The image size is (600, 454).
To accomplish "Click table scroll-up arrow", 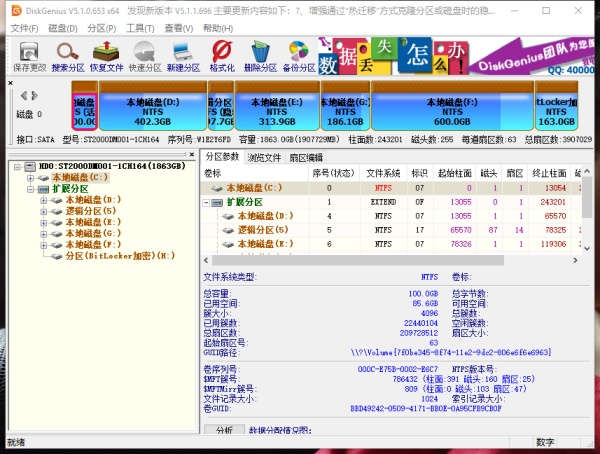I will [x=587, y=171].
